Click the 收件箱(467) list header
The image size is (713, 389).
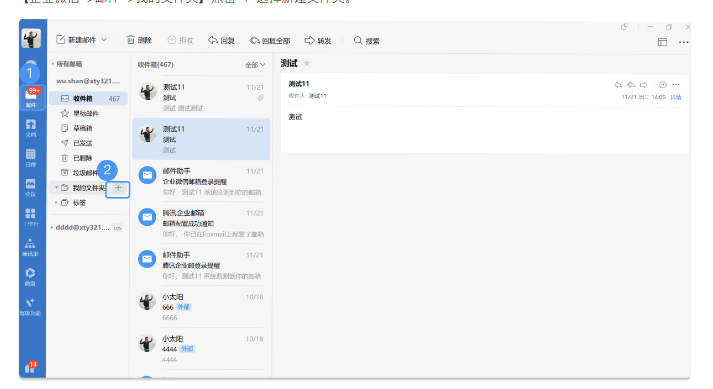pos(156,65)
